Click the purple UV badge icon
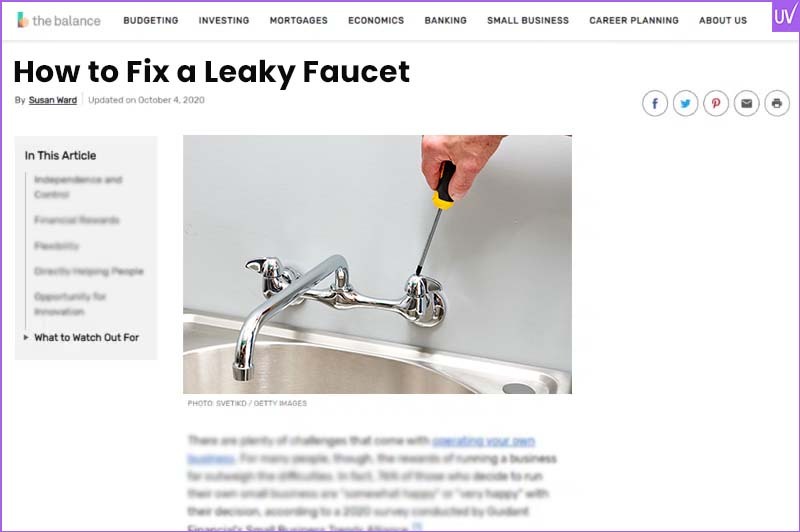800x532 pixels. click(x=785, y=17)
